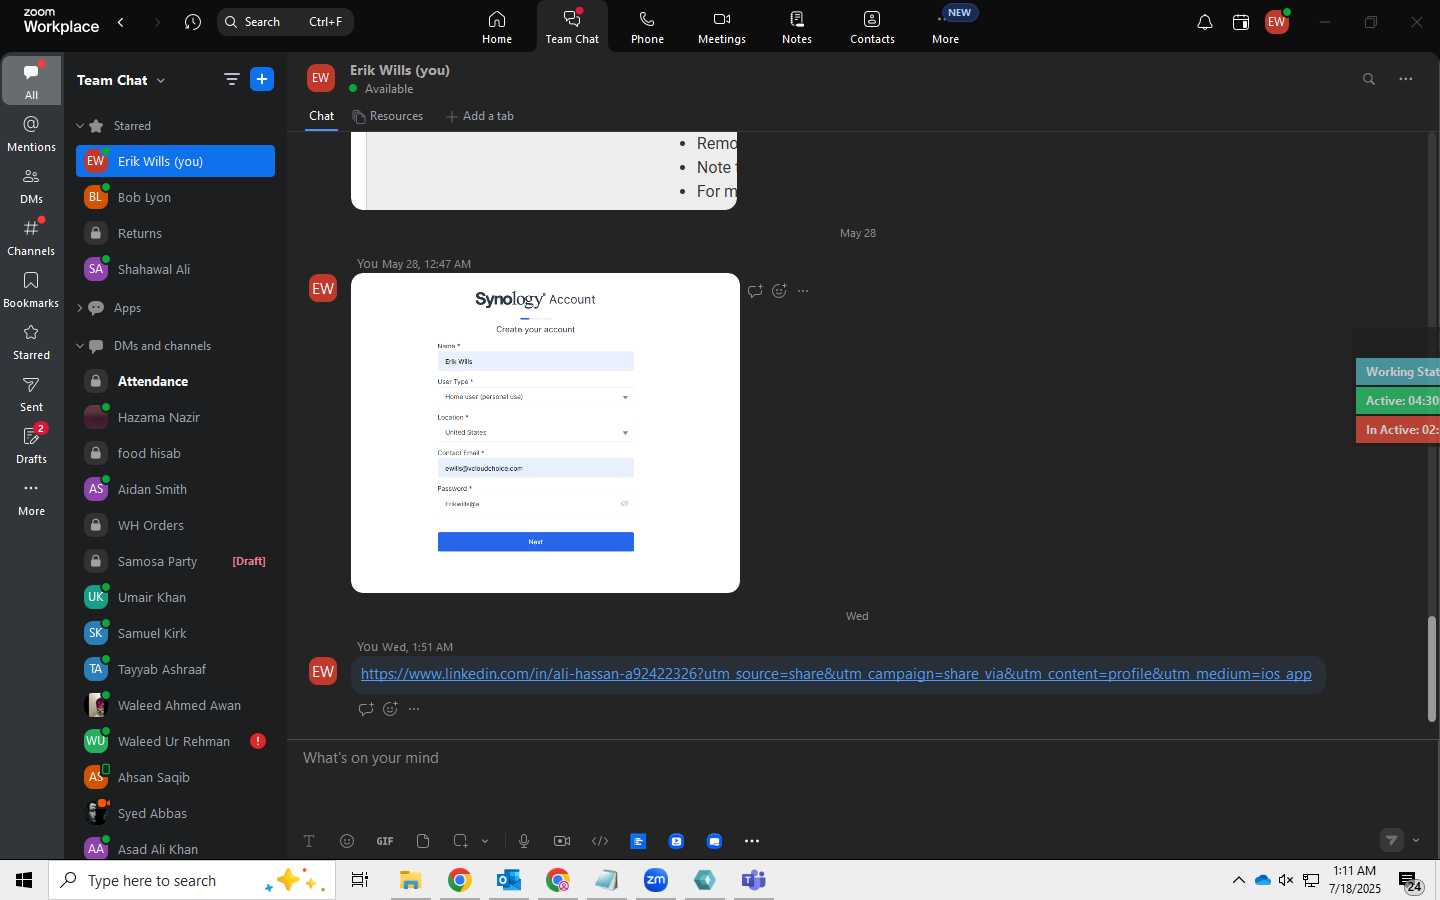Record a video message
Image resolution: width=1440 pixels, height=900 pixels.
pyautogui.click(x=562, y=841)
